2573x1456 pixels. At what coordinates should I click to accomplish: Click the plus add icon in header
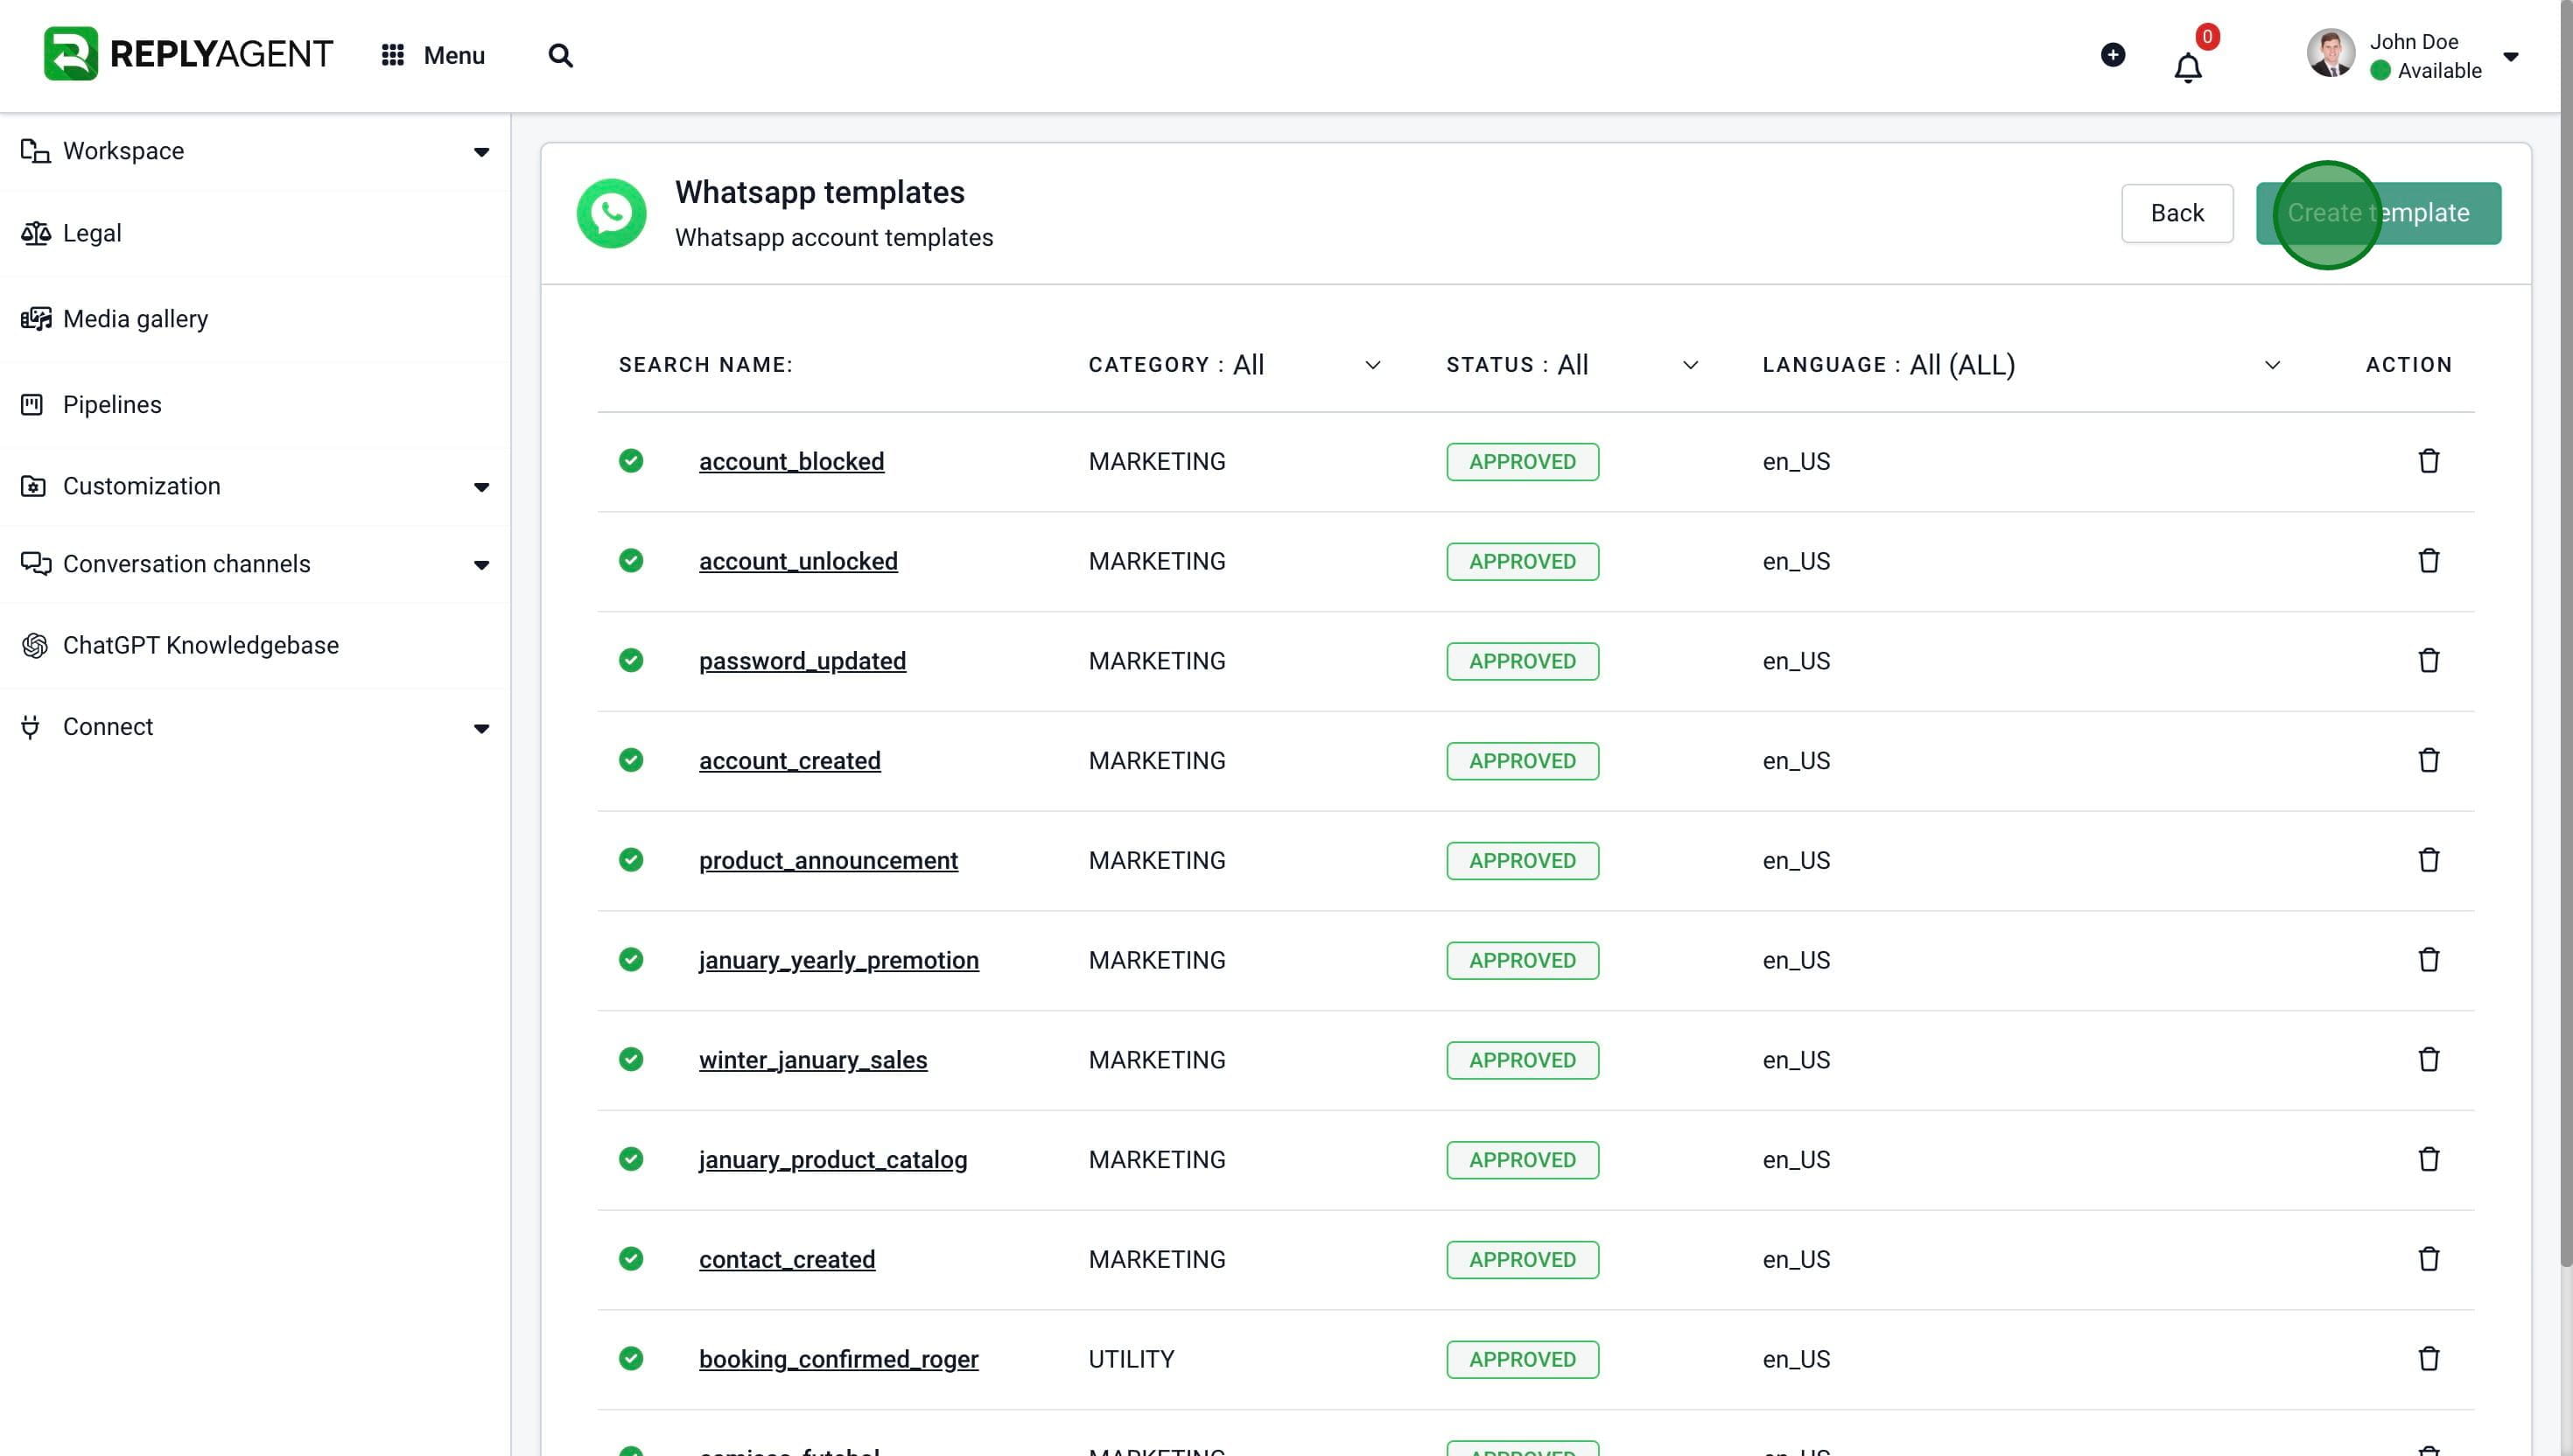pyautogui.click(x=2112, y=55)
